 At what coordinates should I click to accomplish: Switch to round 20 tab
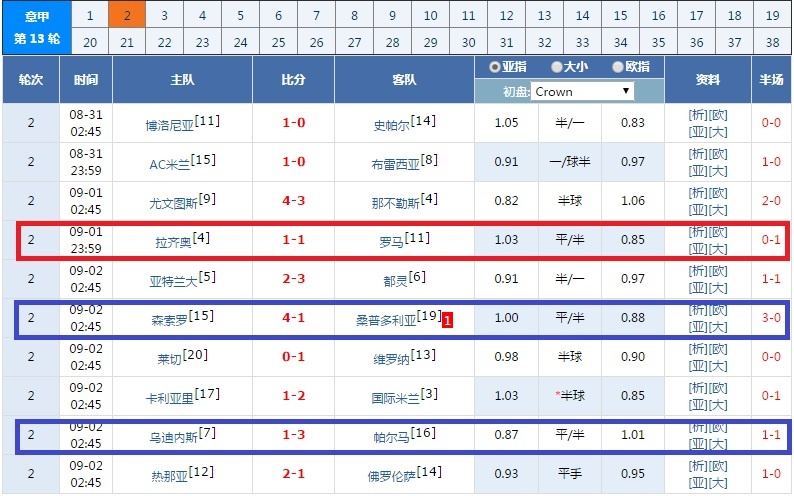[x=90, y=42]
